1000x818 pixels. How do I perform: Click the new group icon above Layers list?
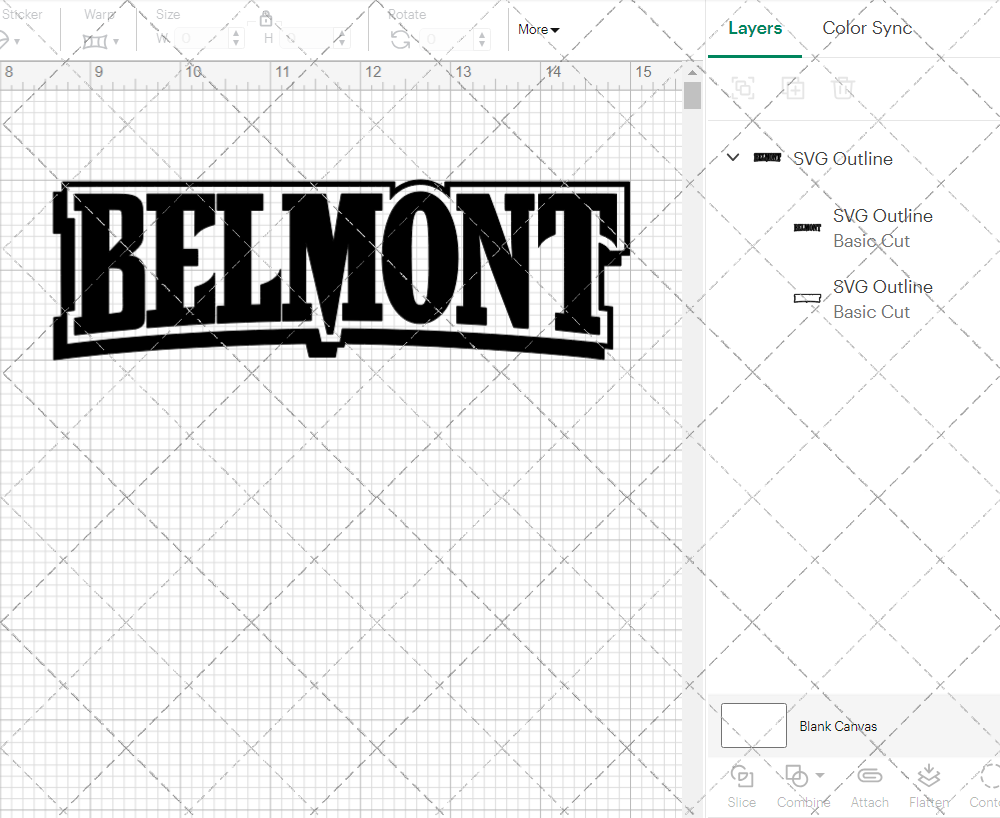(743, 88)
